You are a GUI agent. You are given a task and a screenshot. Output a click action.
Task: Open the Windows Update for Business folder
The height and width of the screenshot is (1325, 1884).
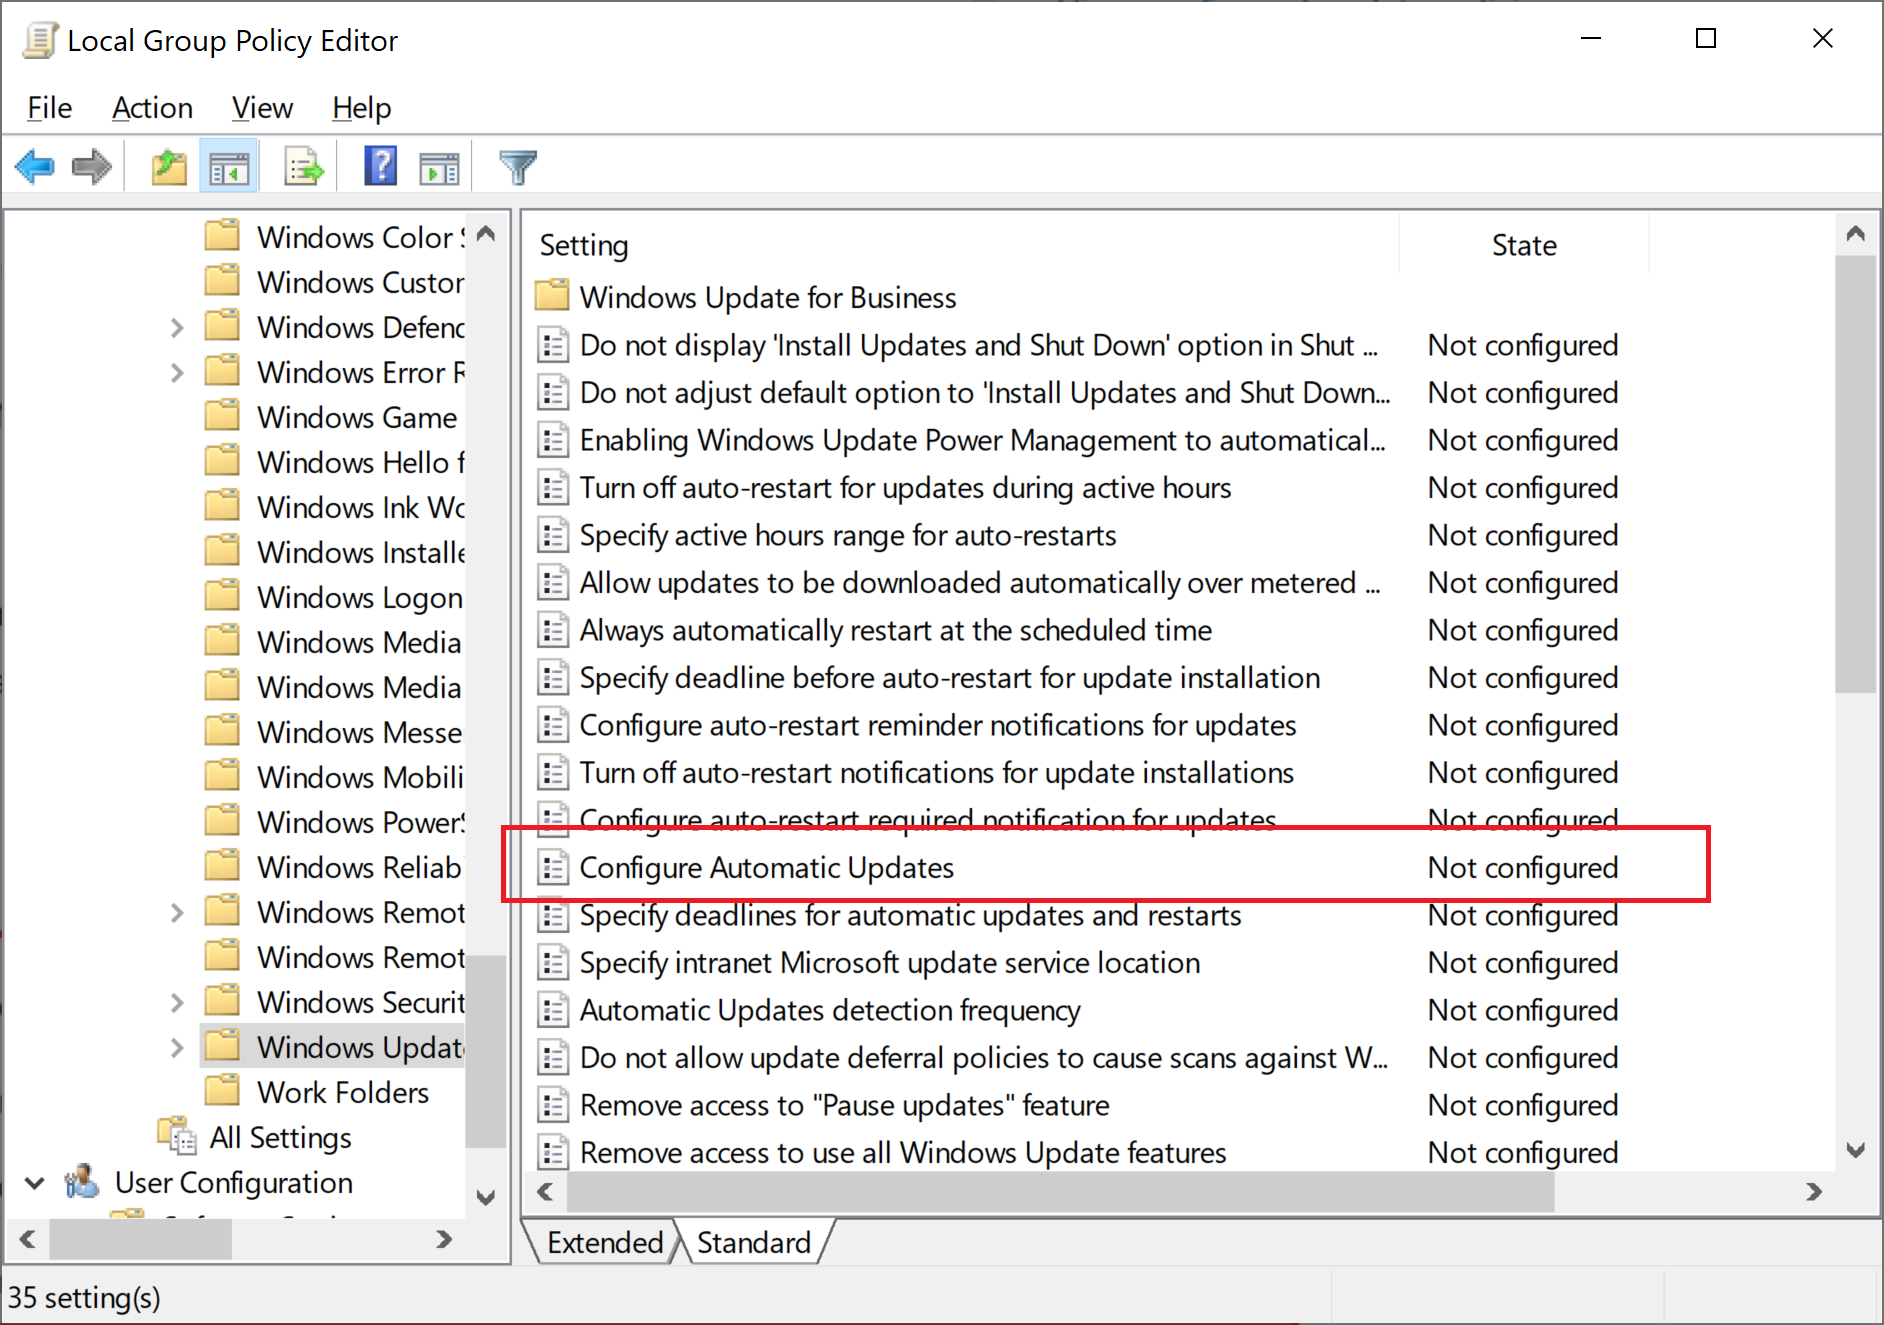point(766,297)
